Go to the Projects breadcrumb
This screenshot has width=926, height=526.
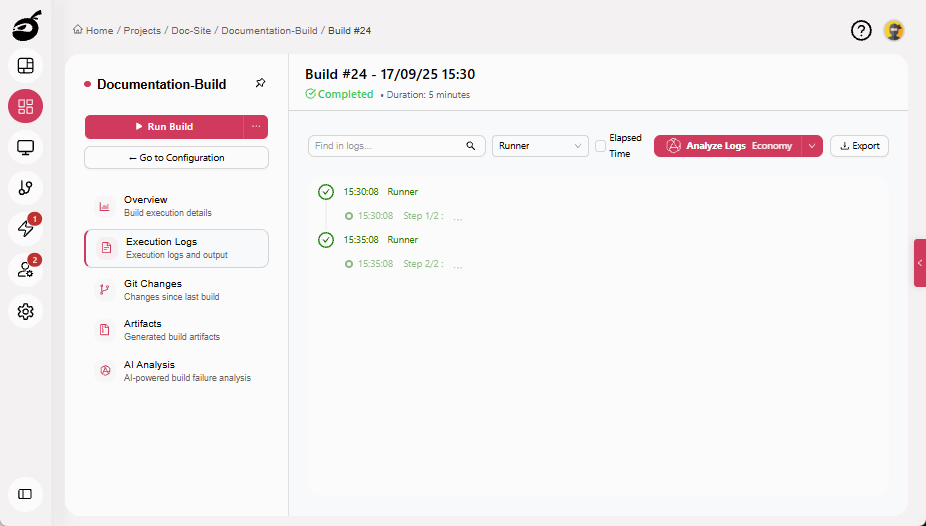coord(142,30)
